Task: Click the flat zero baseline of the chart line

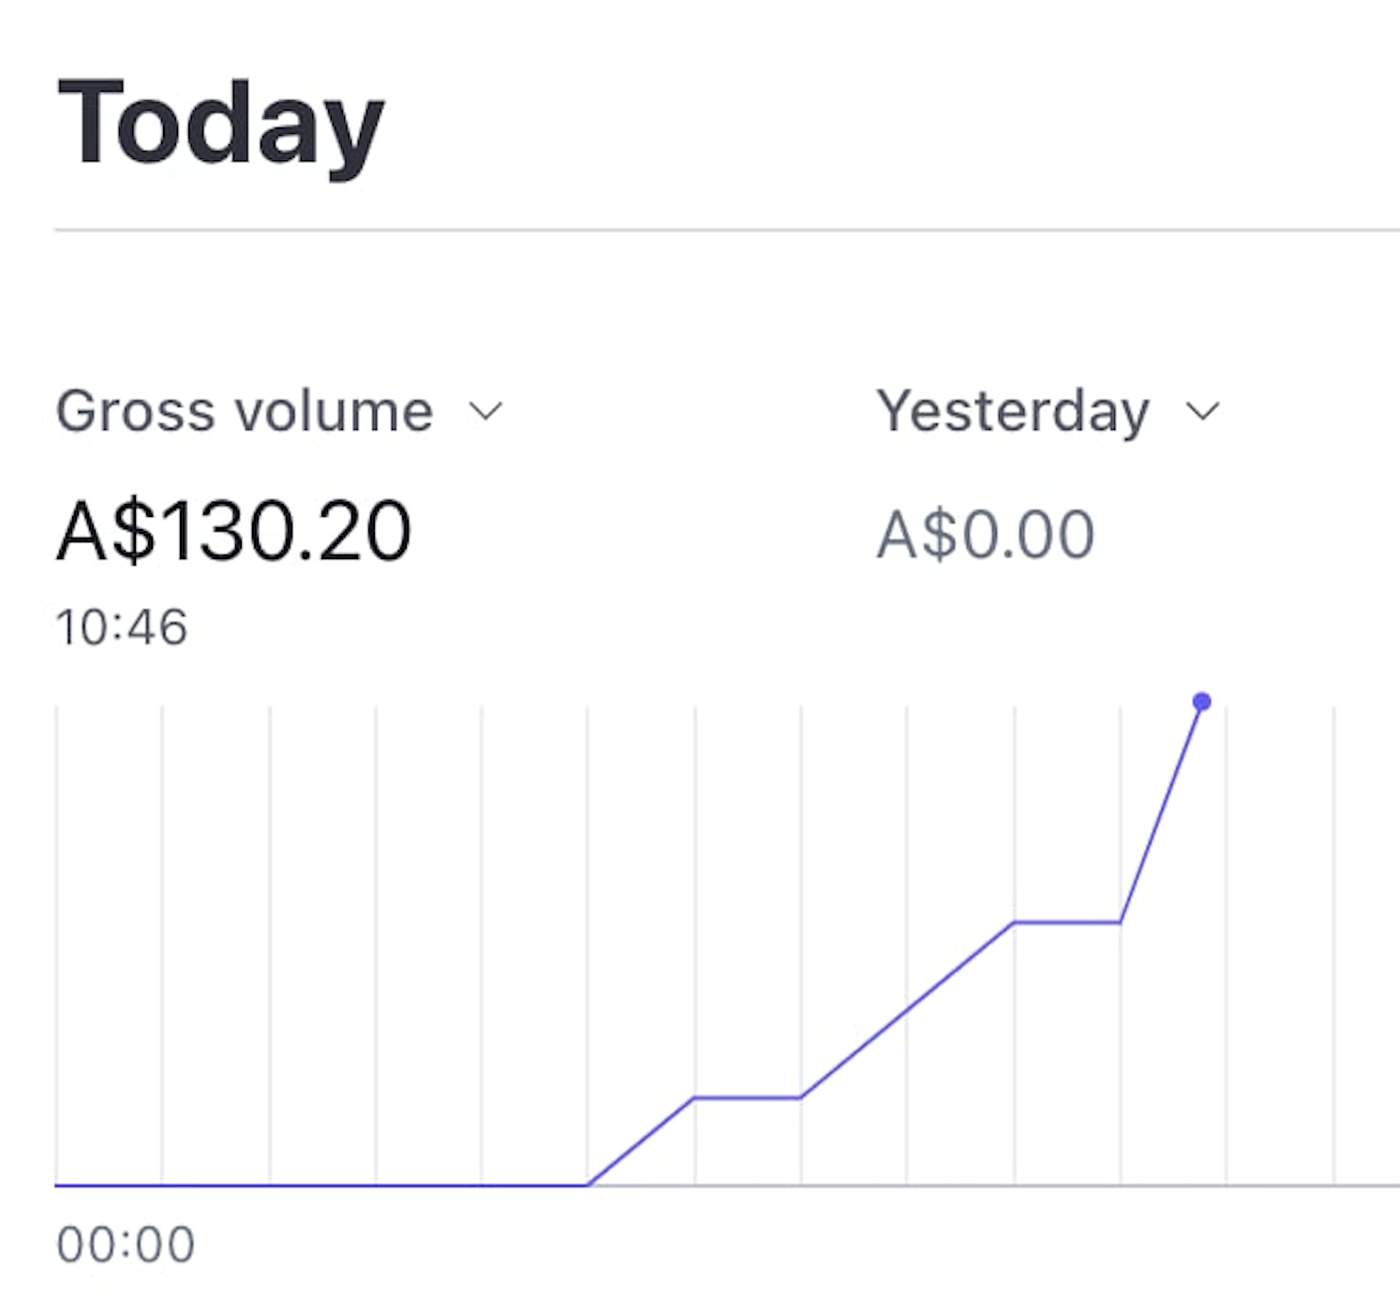Action: (x=321, y=1185)
